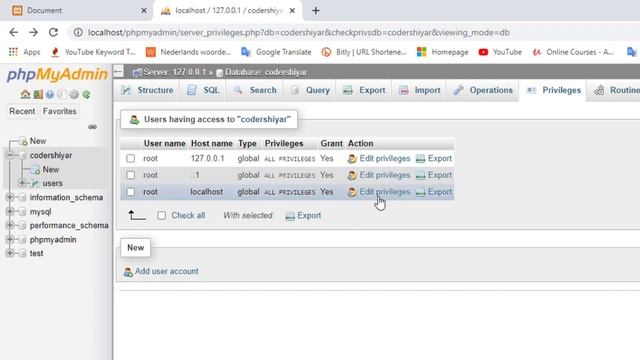This screenshot has width=640, height=360.
Task: Select New table under codershiyar
Action: point(51,169)
